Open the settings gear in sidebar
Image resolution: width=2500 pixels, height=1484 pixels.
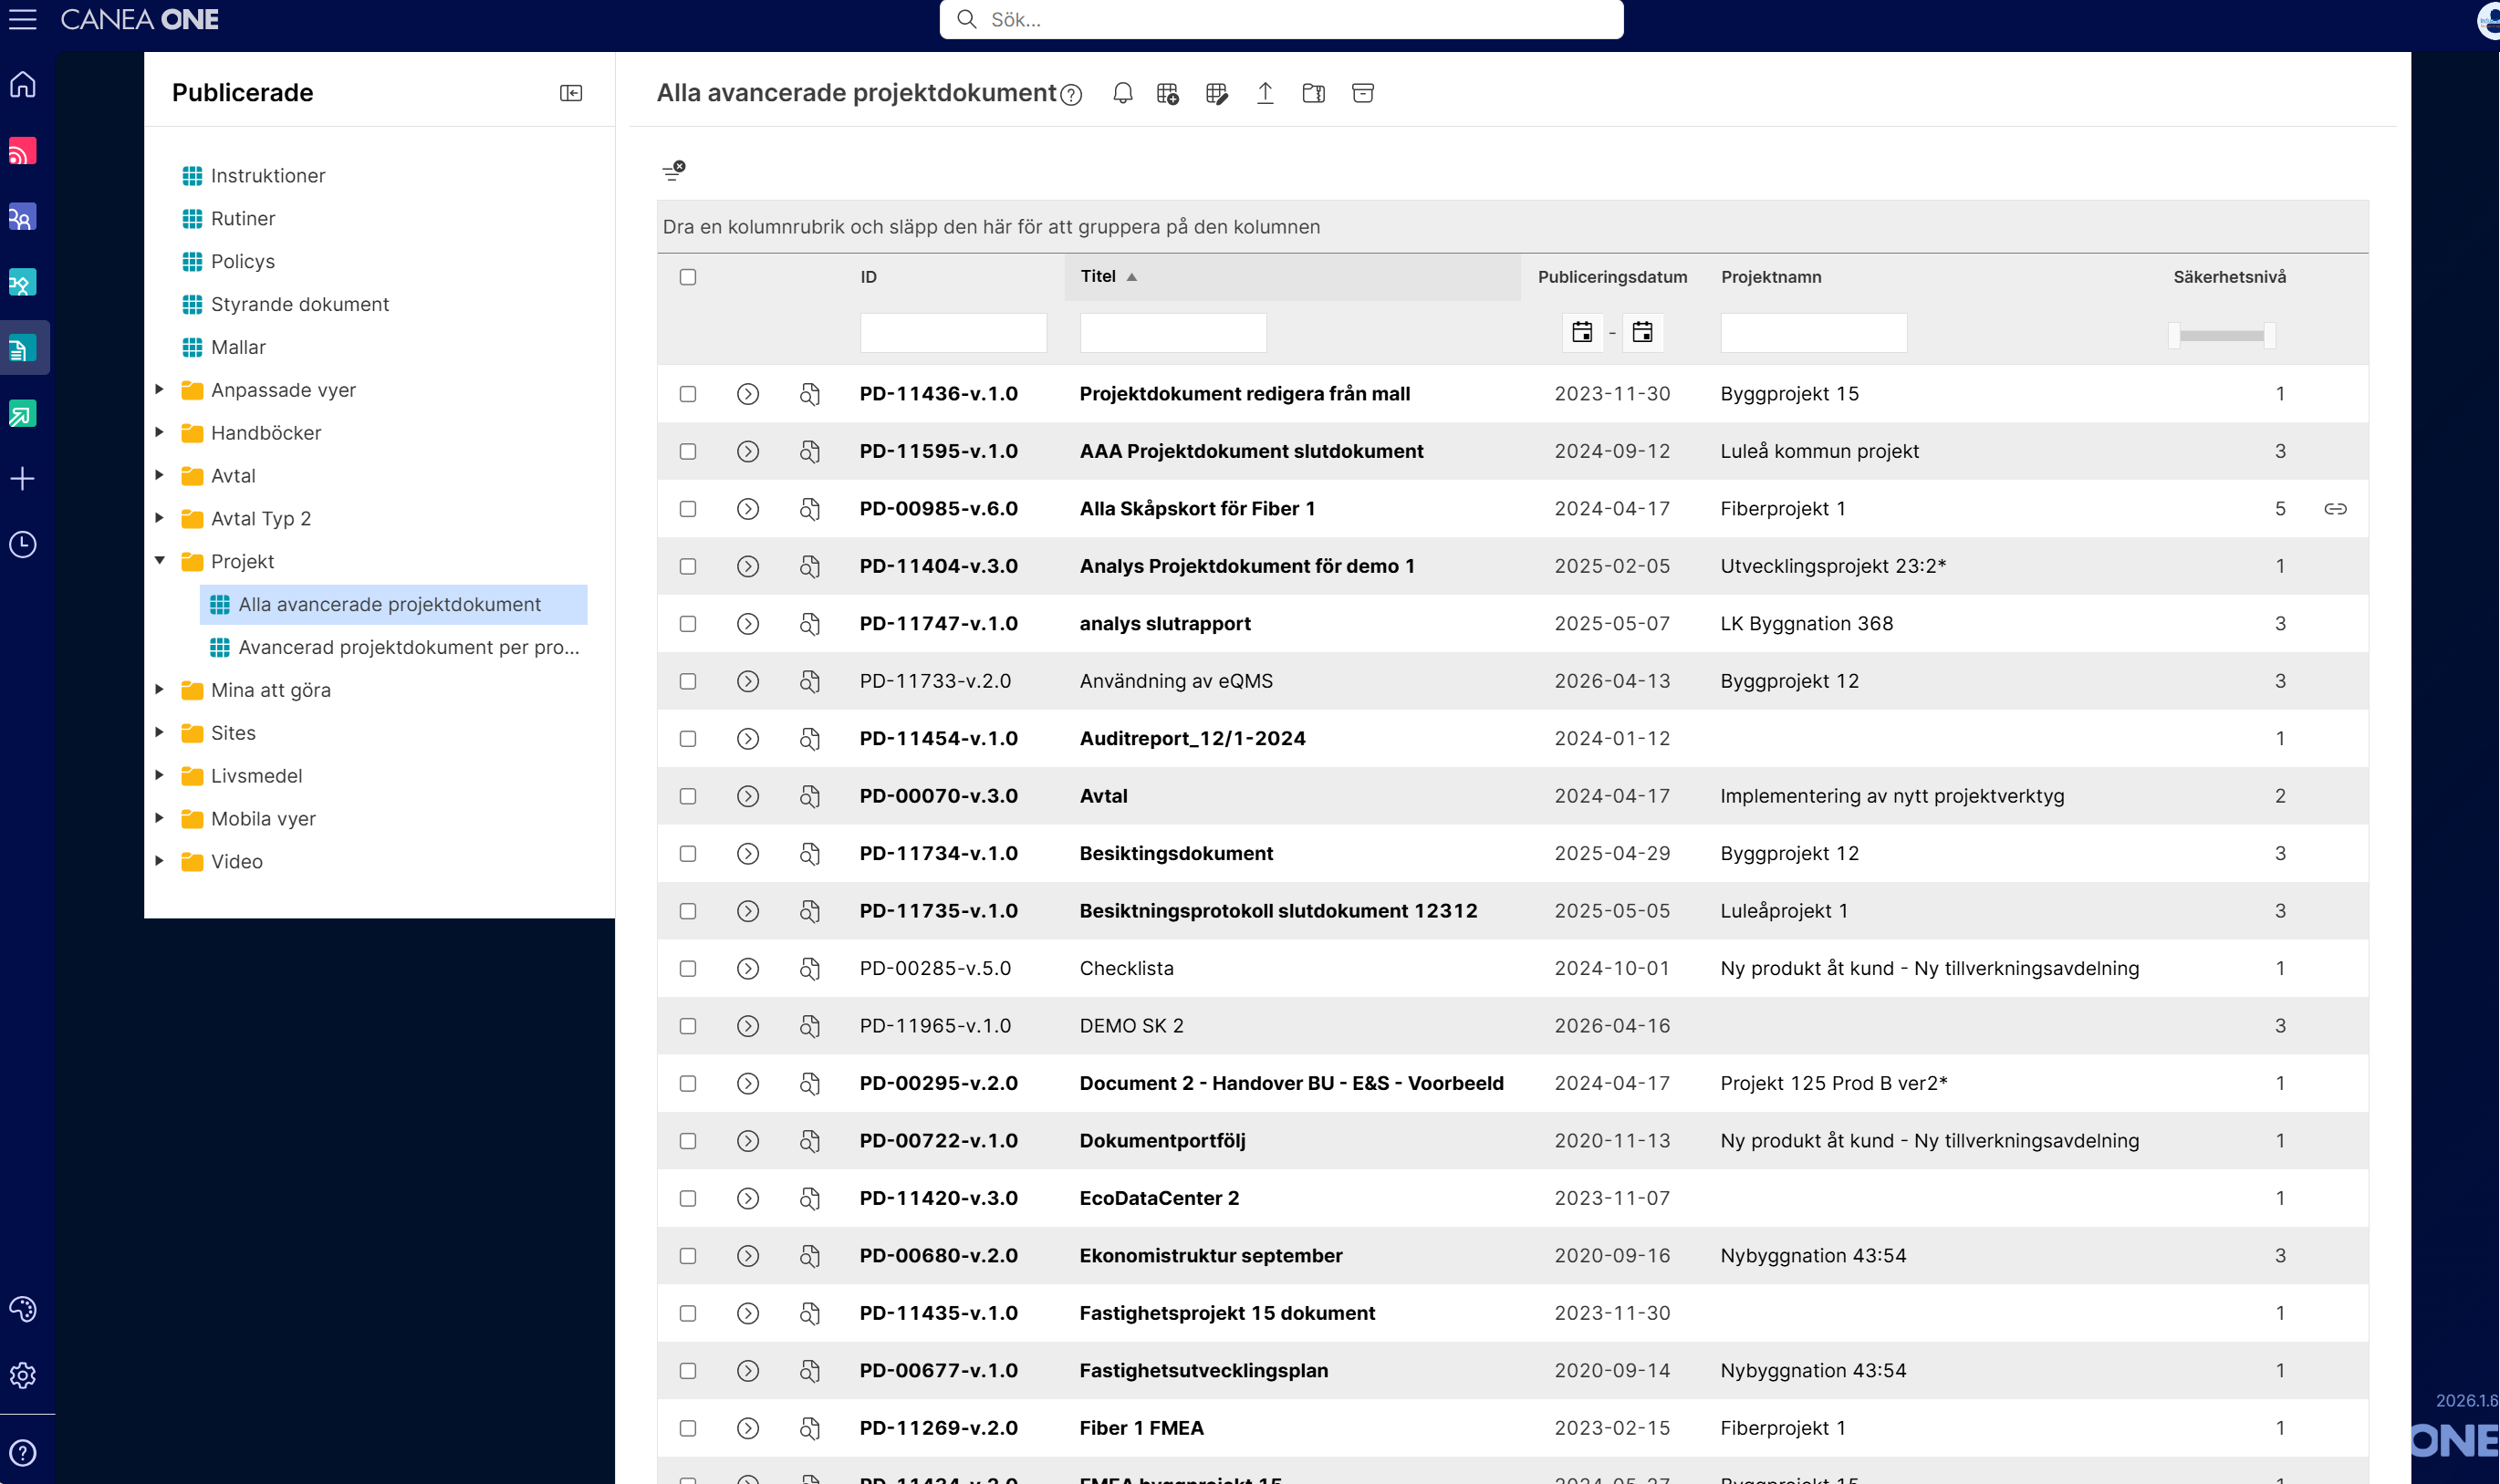[x=22, y=1375]
